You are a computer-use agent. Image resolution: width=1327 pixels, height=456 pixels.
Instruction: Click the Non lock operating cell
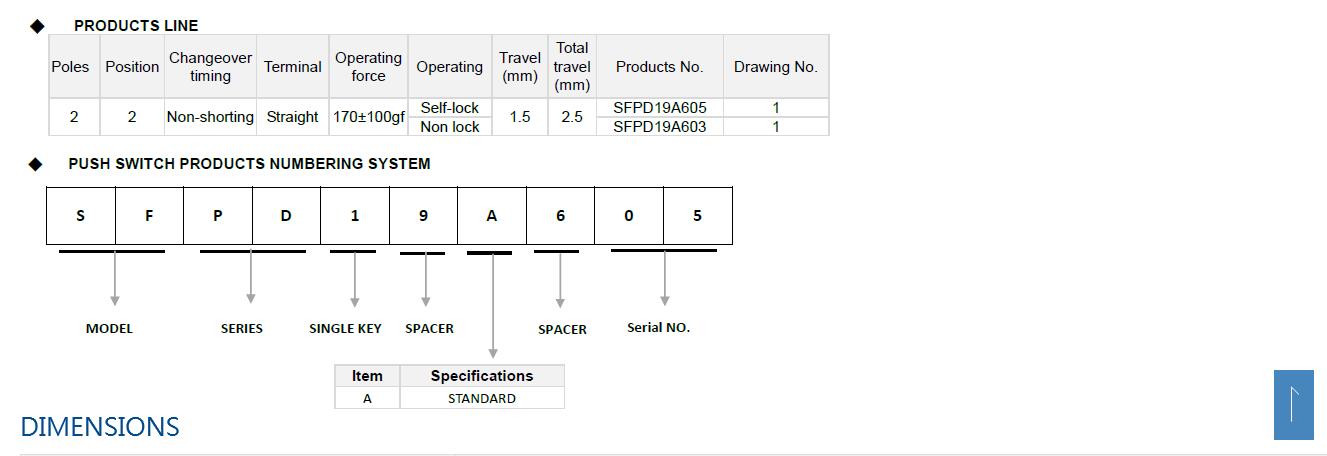click(449, 127)
